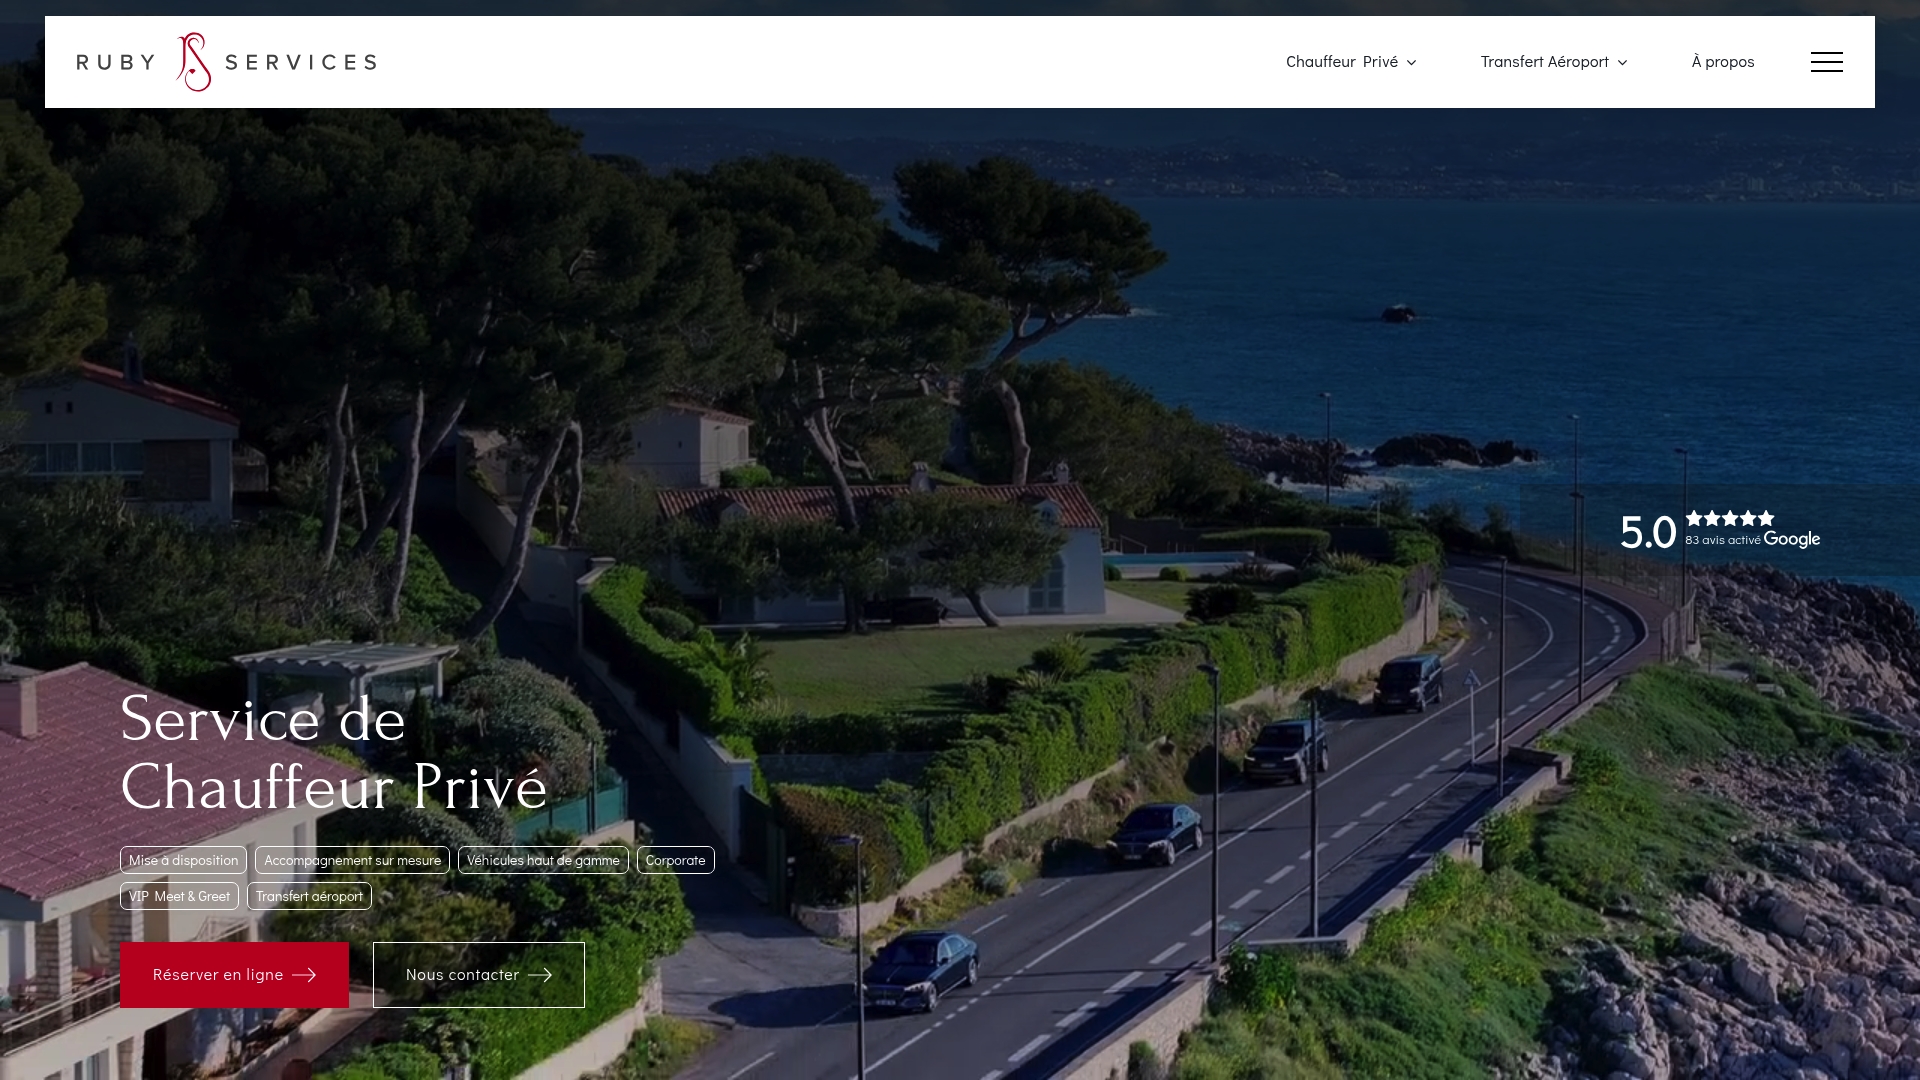Image resolution: width=1920 pixels, height=1080 pixels.
Task: Click the five-star rating icons
Action: 1730,518
